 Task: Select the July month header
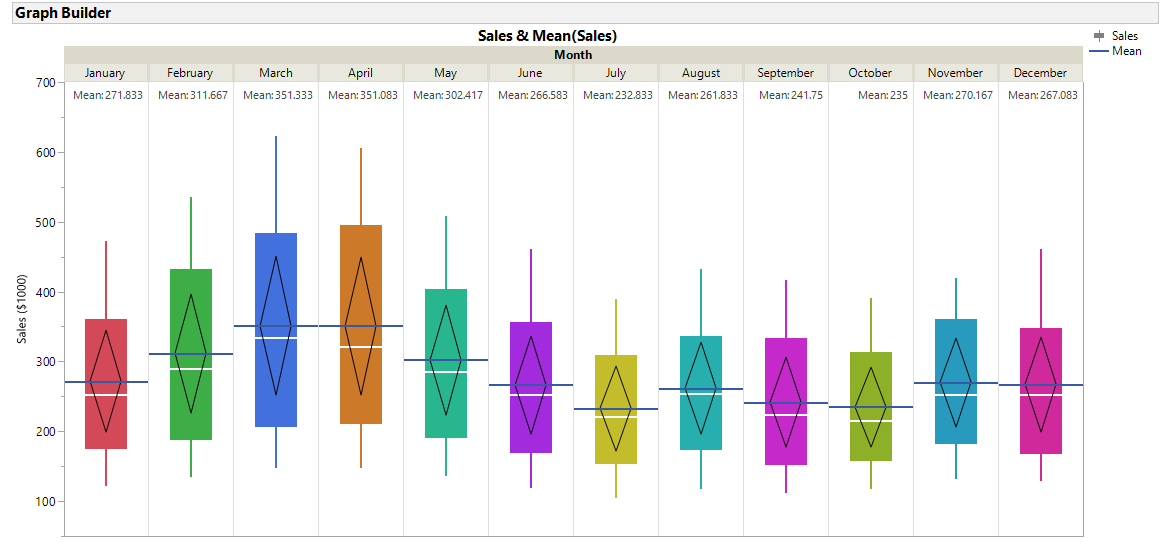[x=615, y=73]
